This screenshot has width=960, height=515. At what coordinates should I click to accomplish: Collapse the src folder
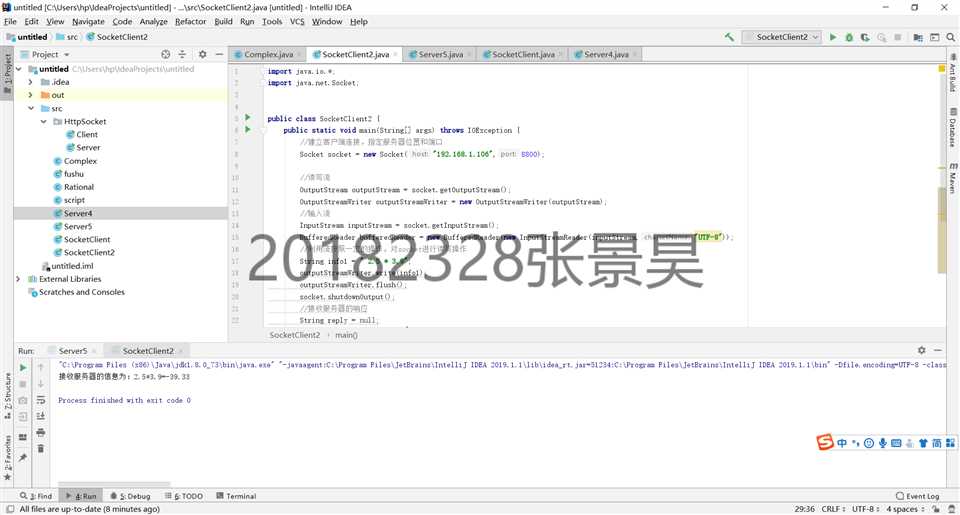point(31,108)
